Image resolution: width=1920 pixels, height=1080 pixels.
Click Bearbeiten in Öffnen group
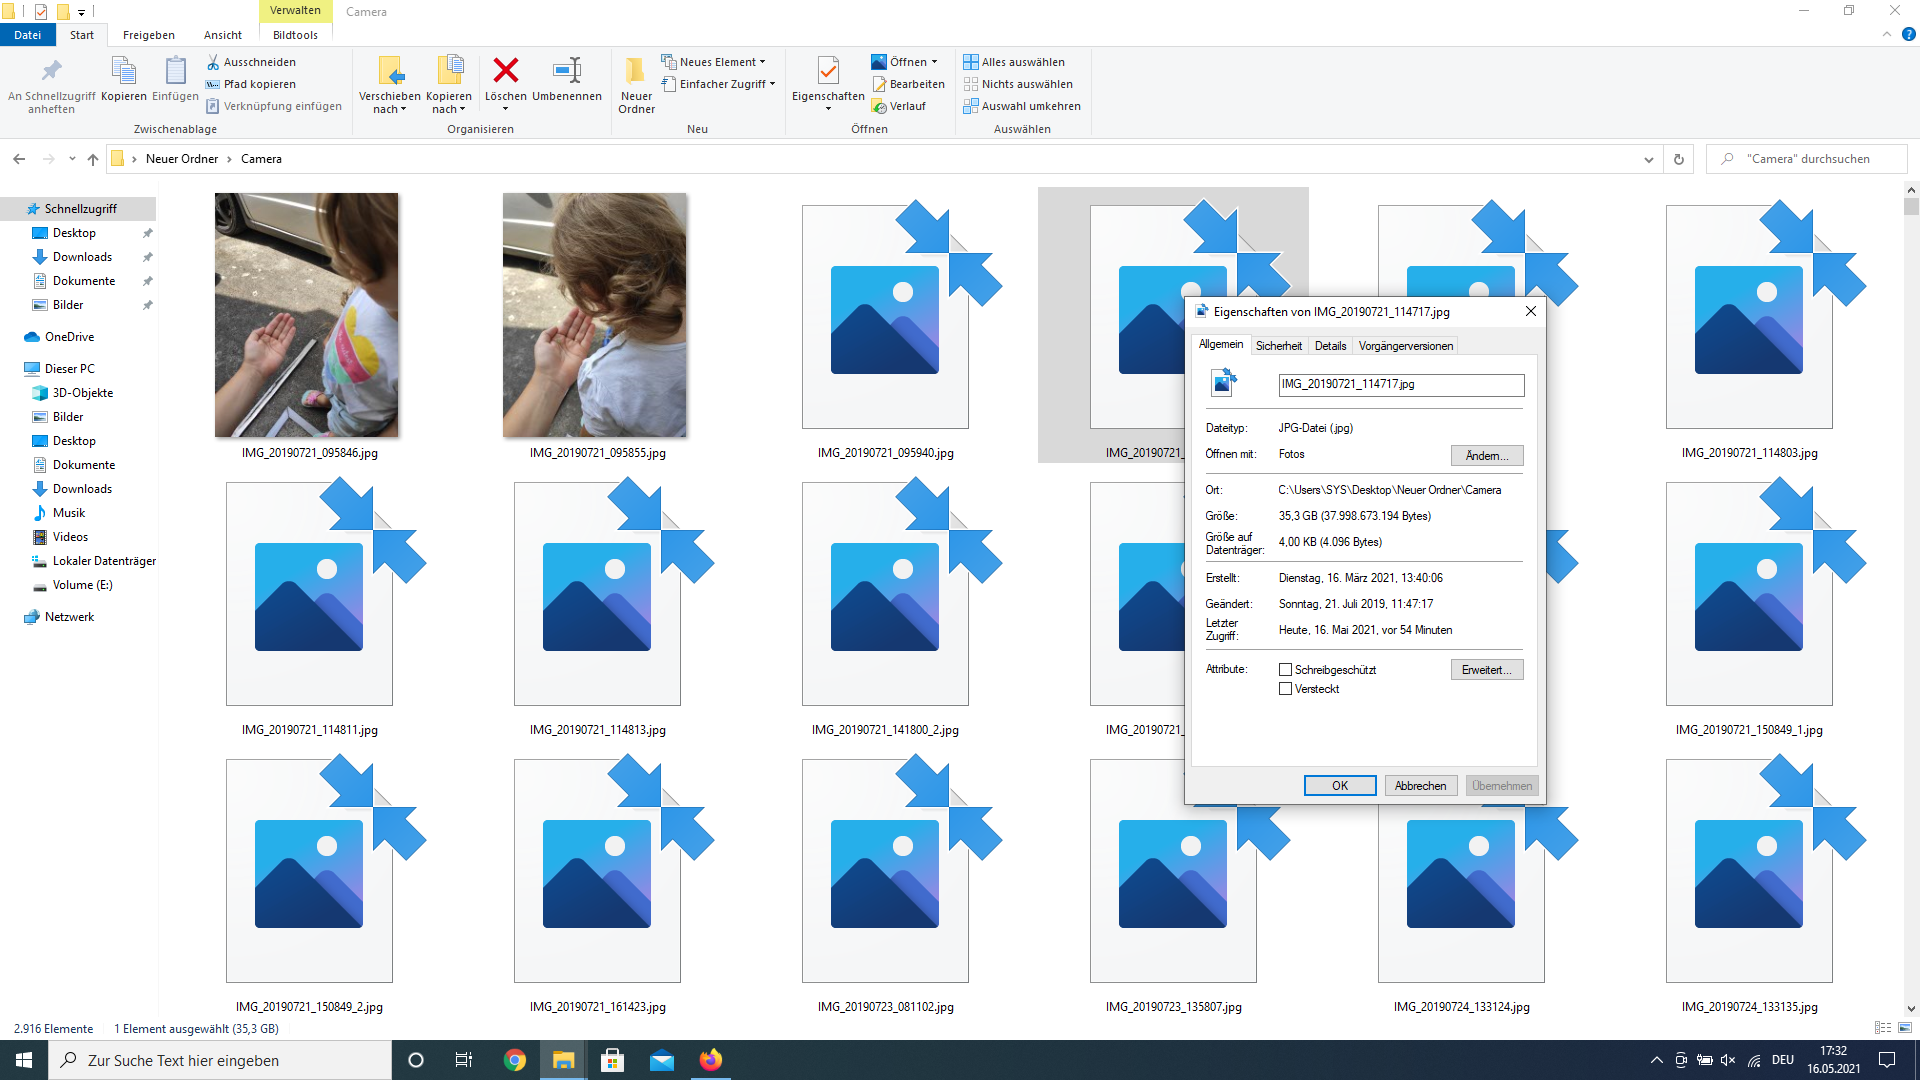[908, 84]
